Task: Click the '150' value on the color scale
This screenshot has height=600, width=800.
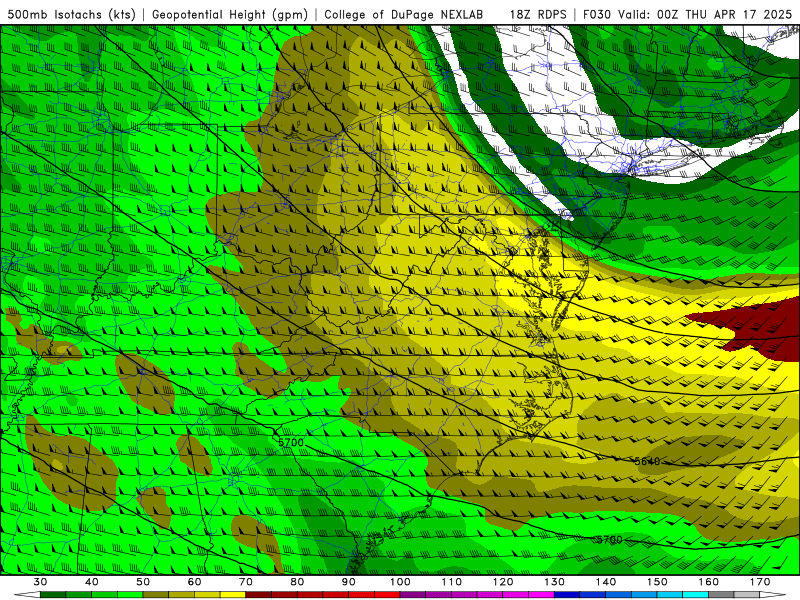Action: click(x=657, y=582)
